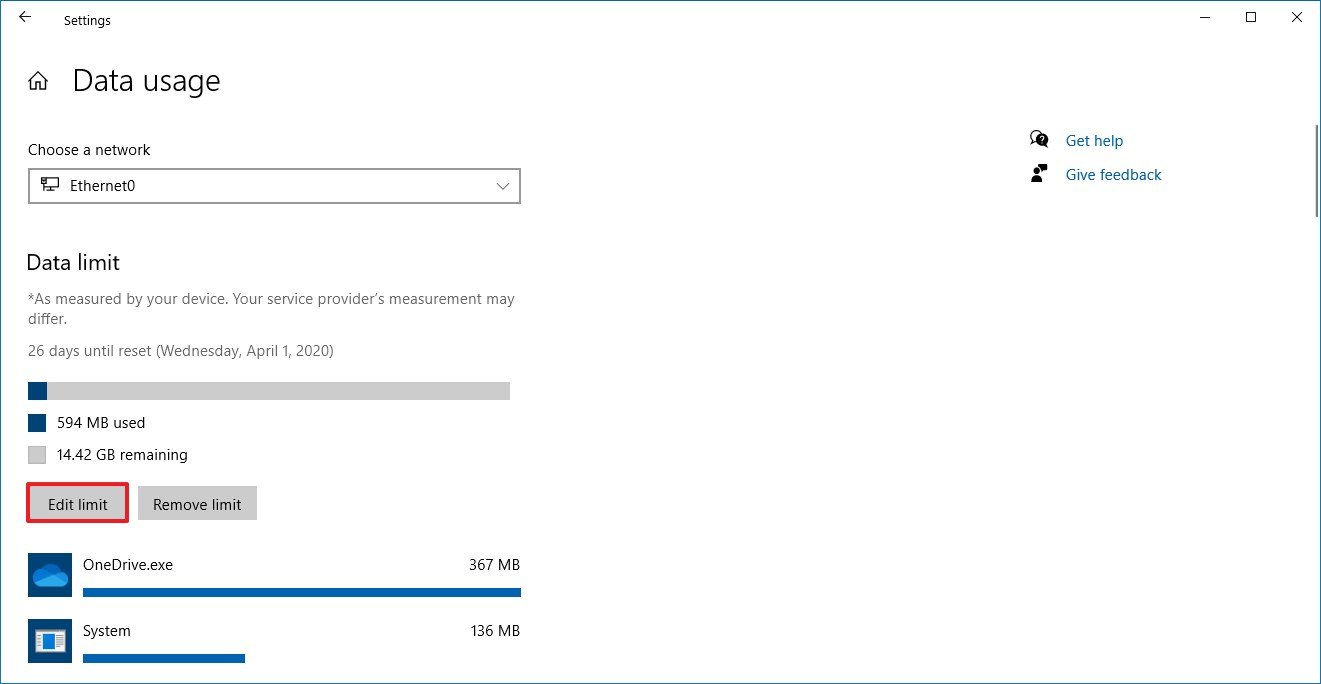The height and width of the screenshot is (684, 1321).
Task: Open the Get help link
Action: (x=1094, y=141)
